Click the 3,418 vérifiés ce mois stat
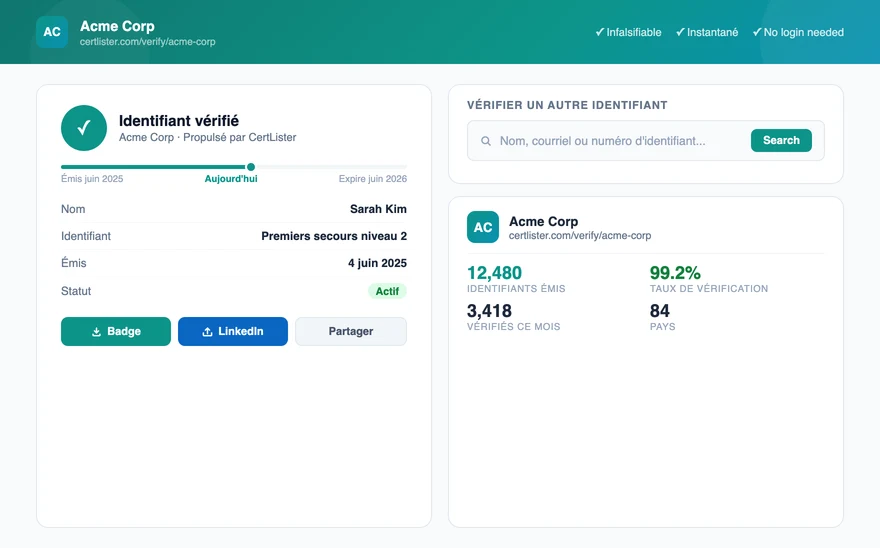Screen dimensions: 880x548 tap(514, 317)
